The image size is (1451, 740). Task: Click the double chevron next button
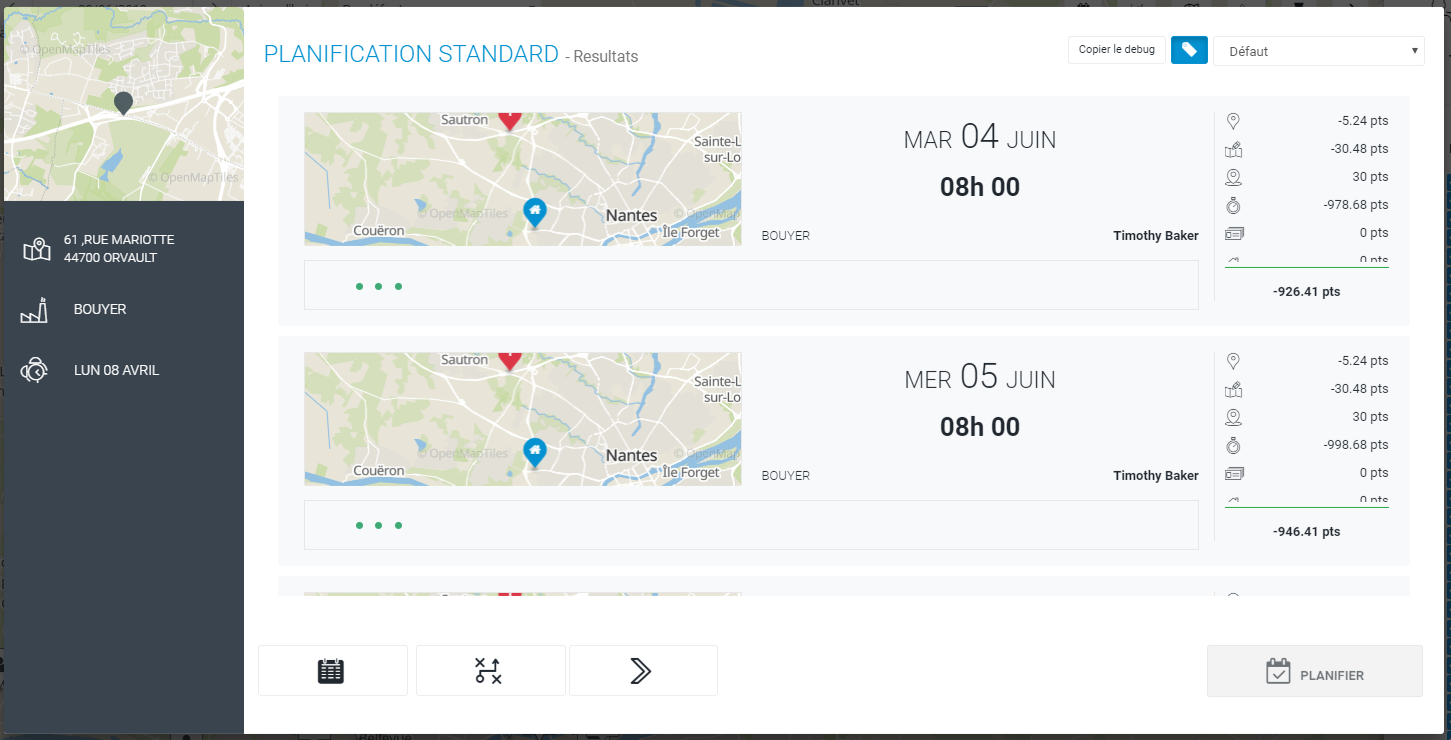point(642,671)
